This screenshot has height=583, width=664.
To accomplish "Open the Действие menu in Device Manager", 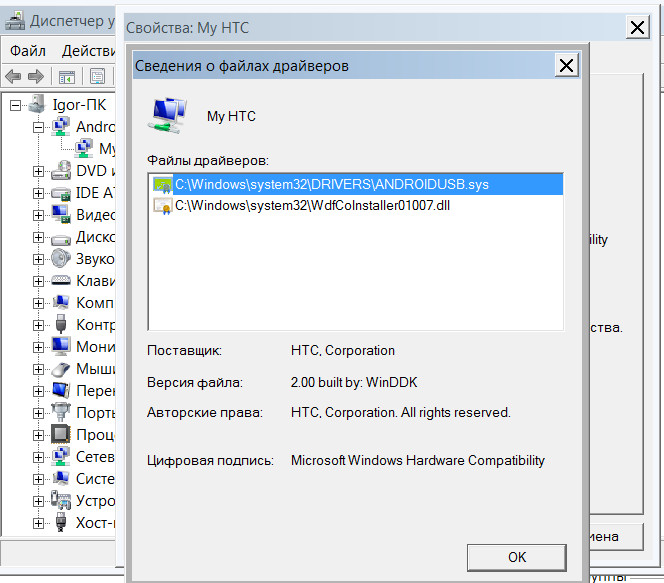I will click(x=88, y=51).
